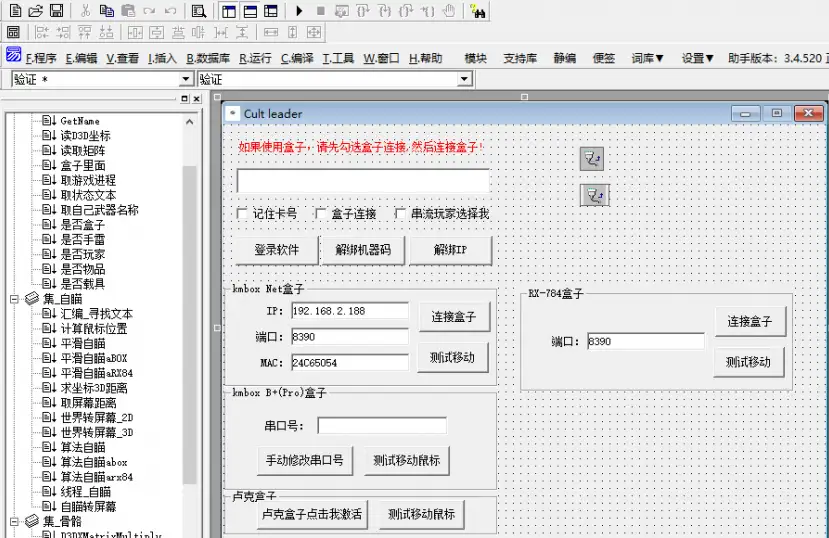Create a new file from toolbar

16,11
